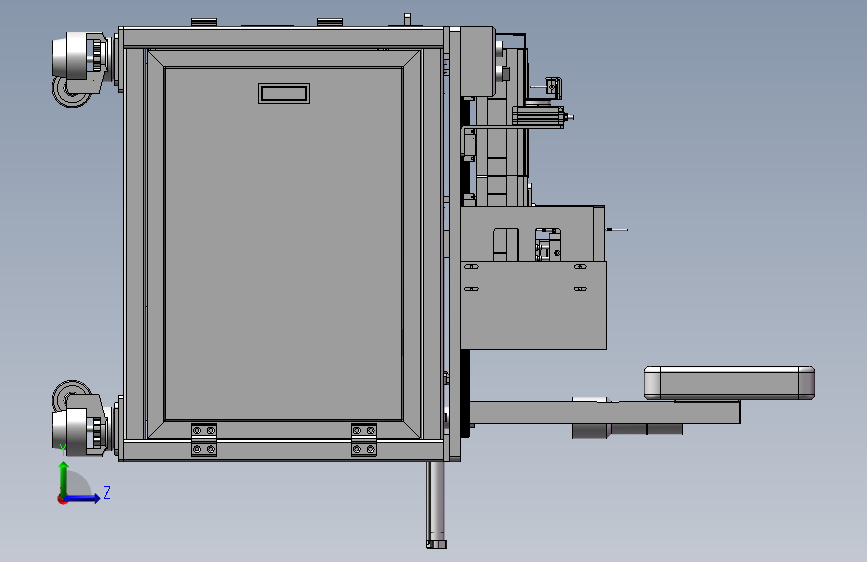Click the blue Z axis arrow of the triad
The image size is (867, 562).
84,498
